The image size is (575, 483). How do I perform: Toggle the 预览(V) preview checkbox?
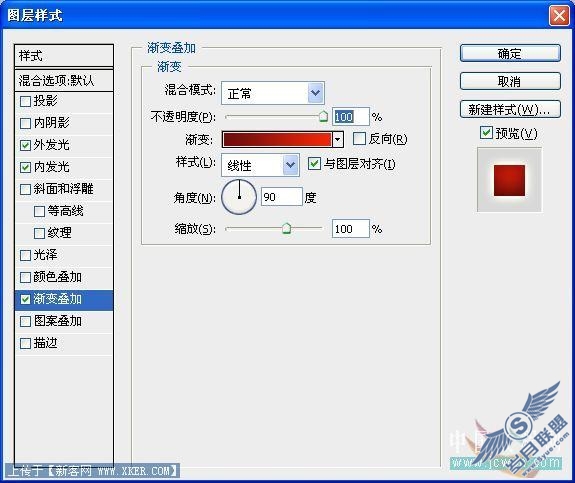click(486, 133)
